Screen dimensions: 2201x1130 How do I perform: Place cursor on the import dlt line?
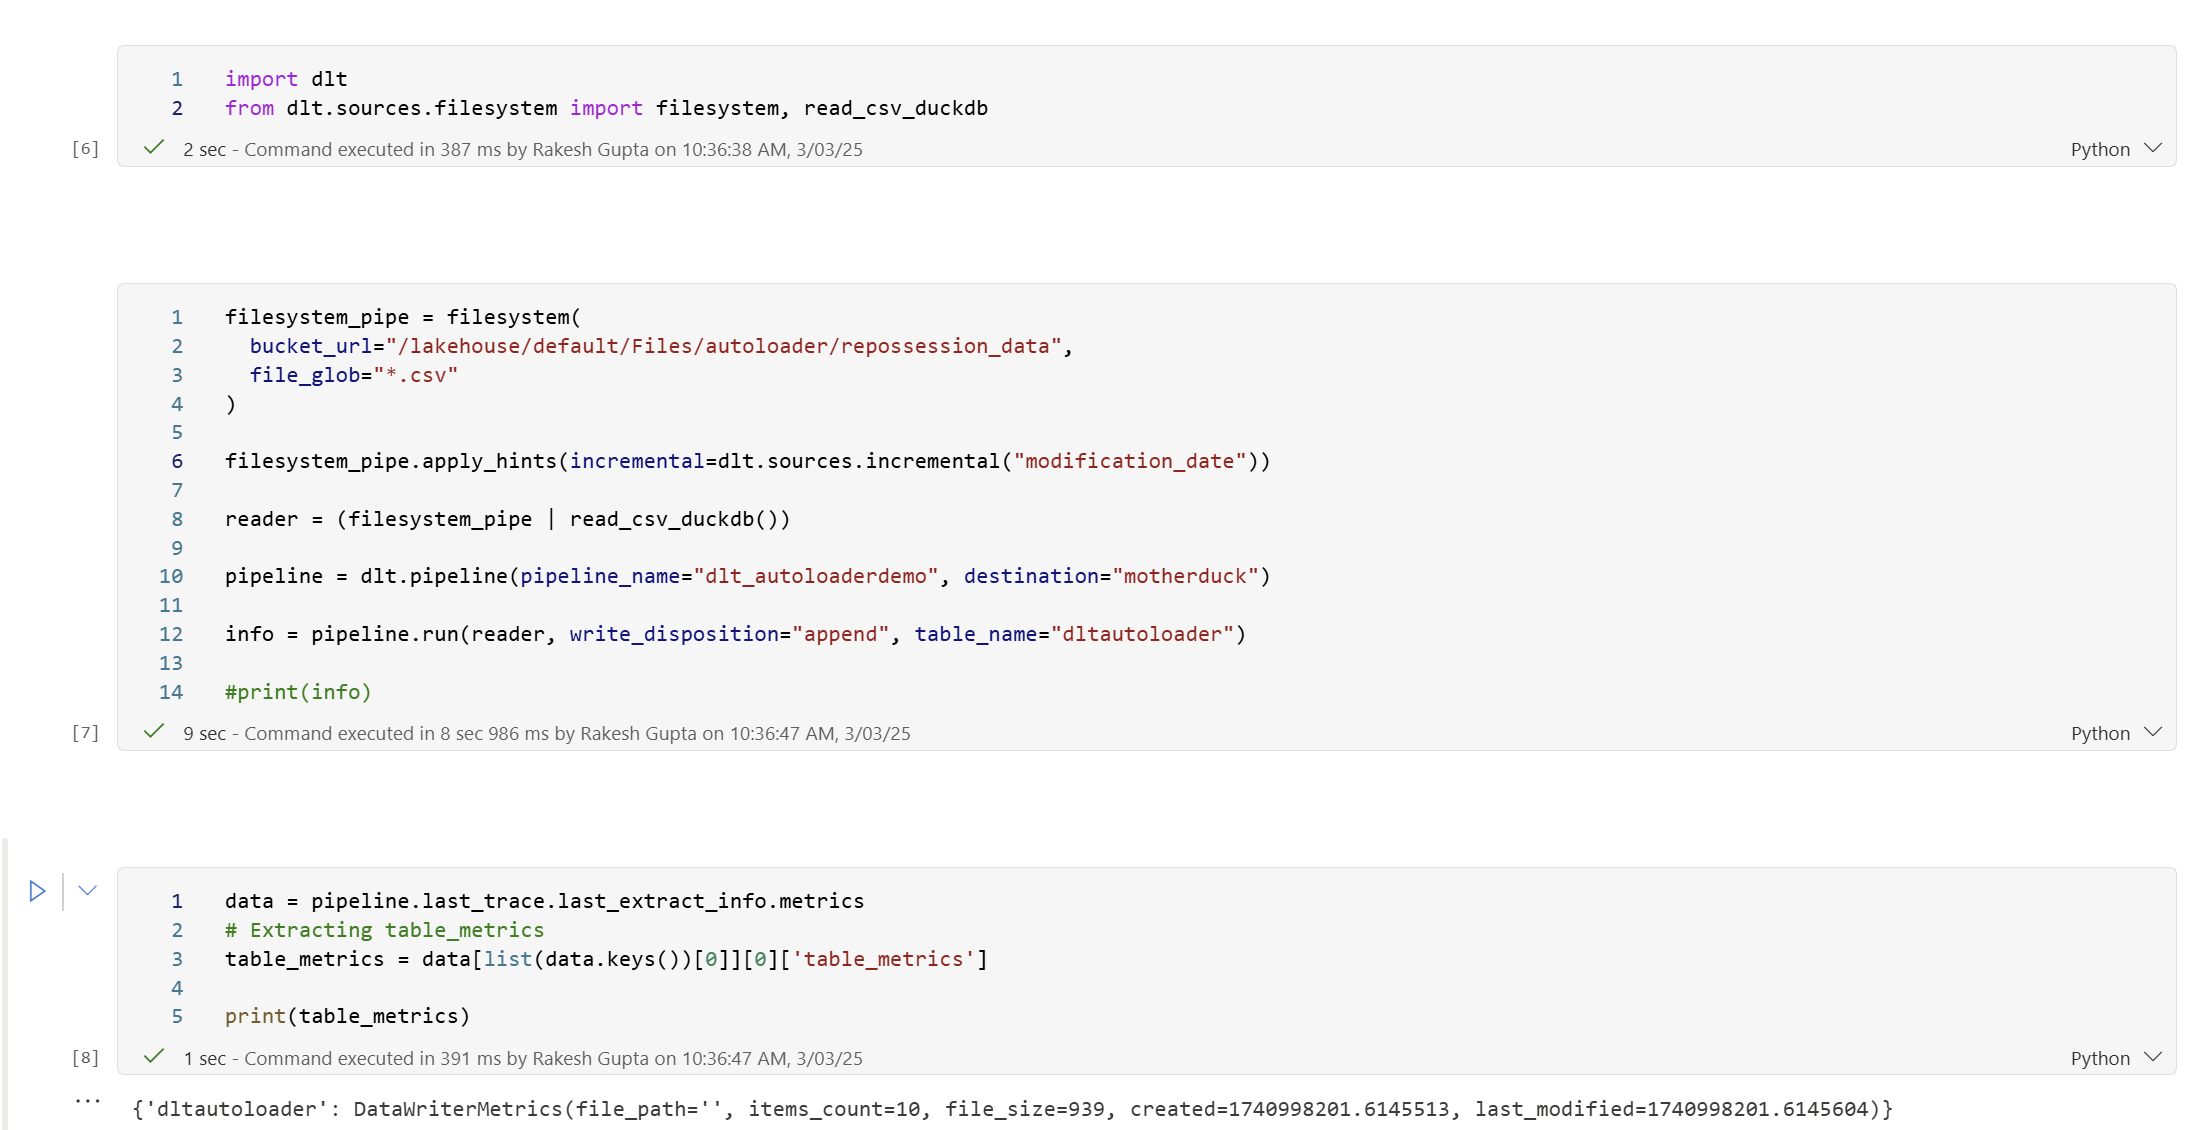(286, 78)
